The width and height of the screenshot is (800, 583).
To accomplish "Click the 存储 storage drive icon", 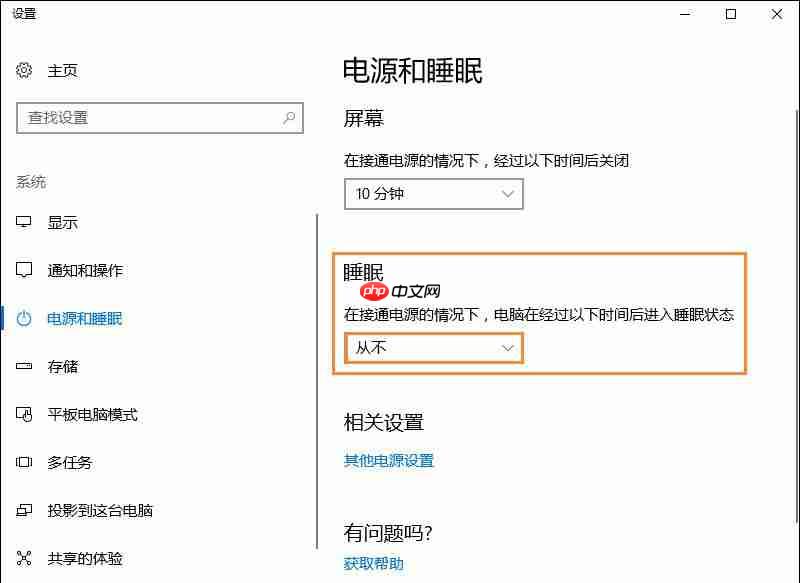I will pos(22,367).
